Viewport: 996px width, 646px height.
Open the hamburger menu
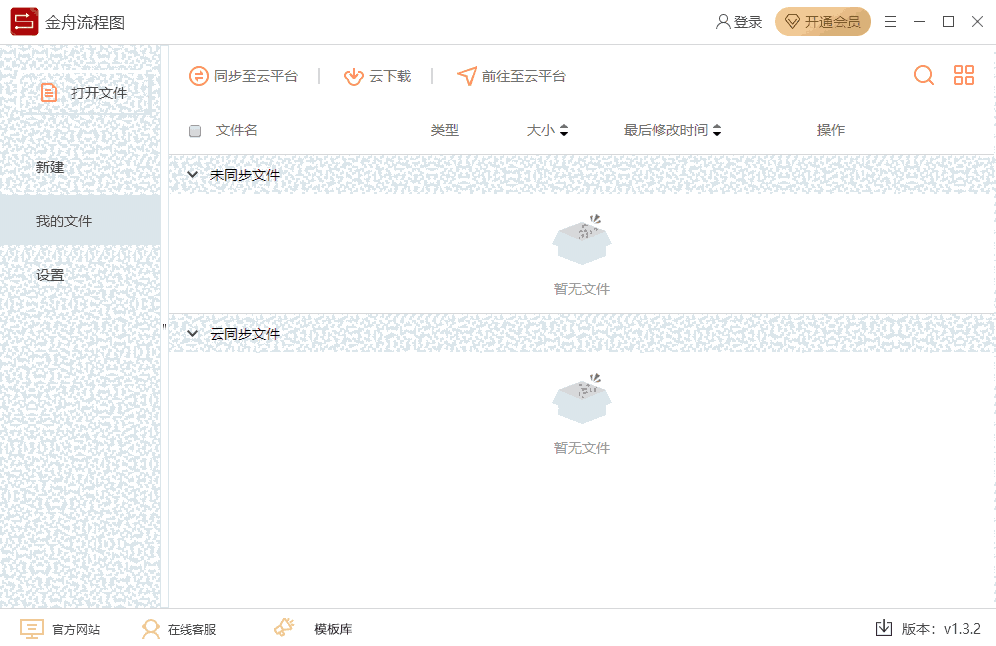[890, 21]
